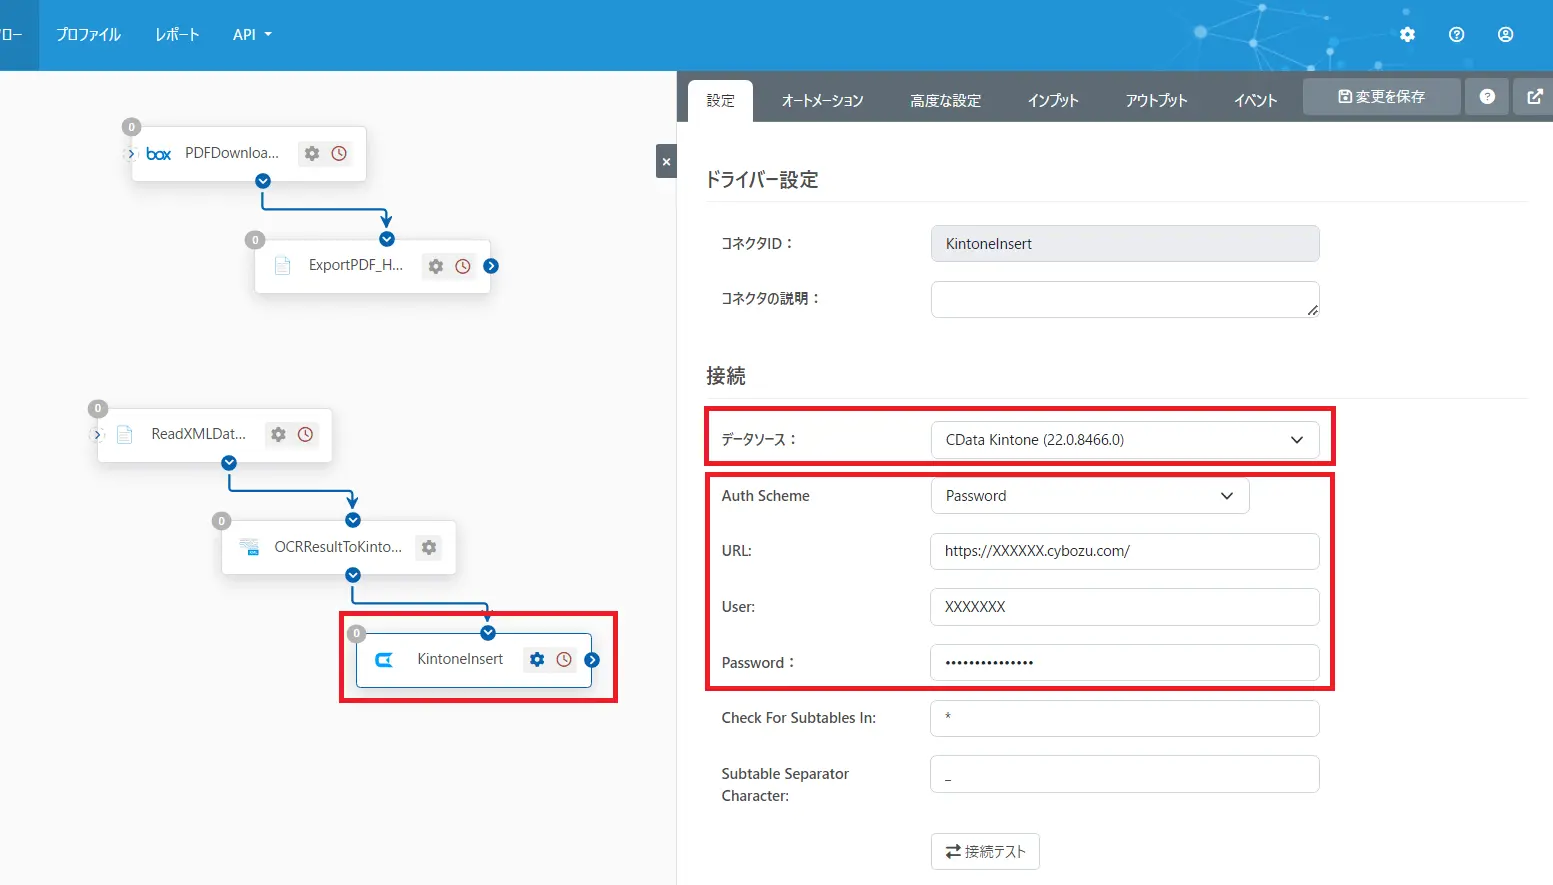Open the user account icon
This screenshot has width=1553, height=885.
click(x=1505, y=34)
